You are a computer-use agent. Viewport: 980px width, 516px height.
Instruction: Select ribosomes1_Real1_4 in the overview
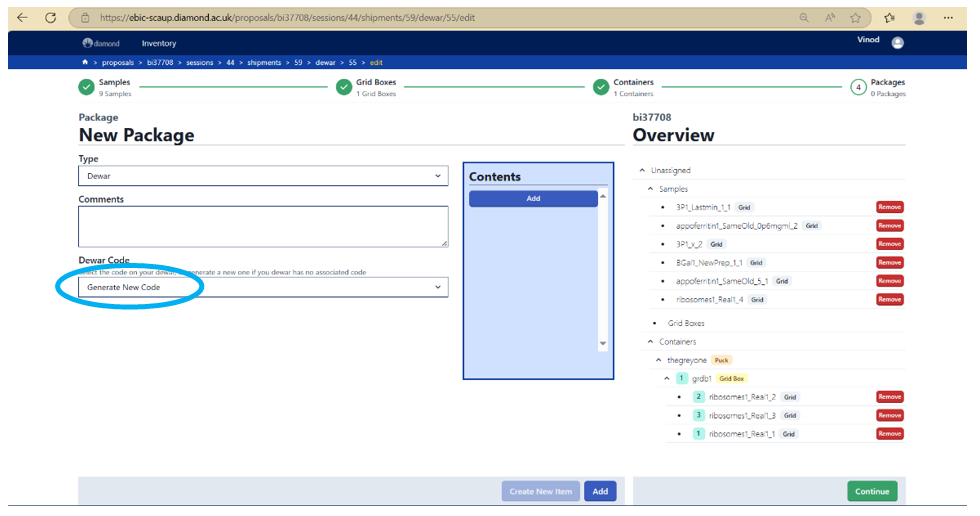click(709, 300)
